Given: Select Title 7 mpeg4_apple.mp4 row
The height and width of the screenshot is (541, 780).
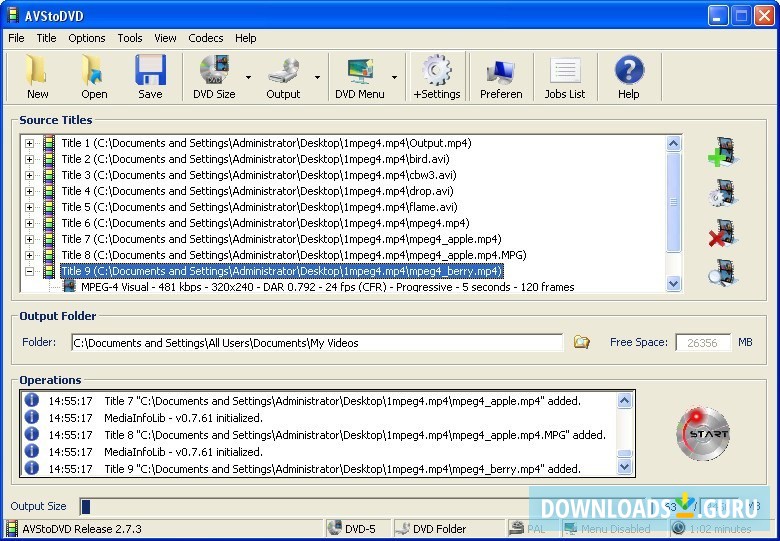Looking at the screenshot, I should 281,239.
